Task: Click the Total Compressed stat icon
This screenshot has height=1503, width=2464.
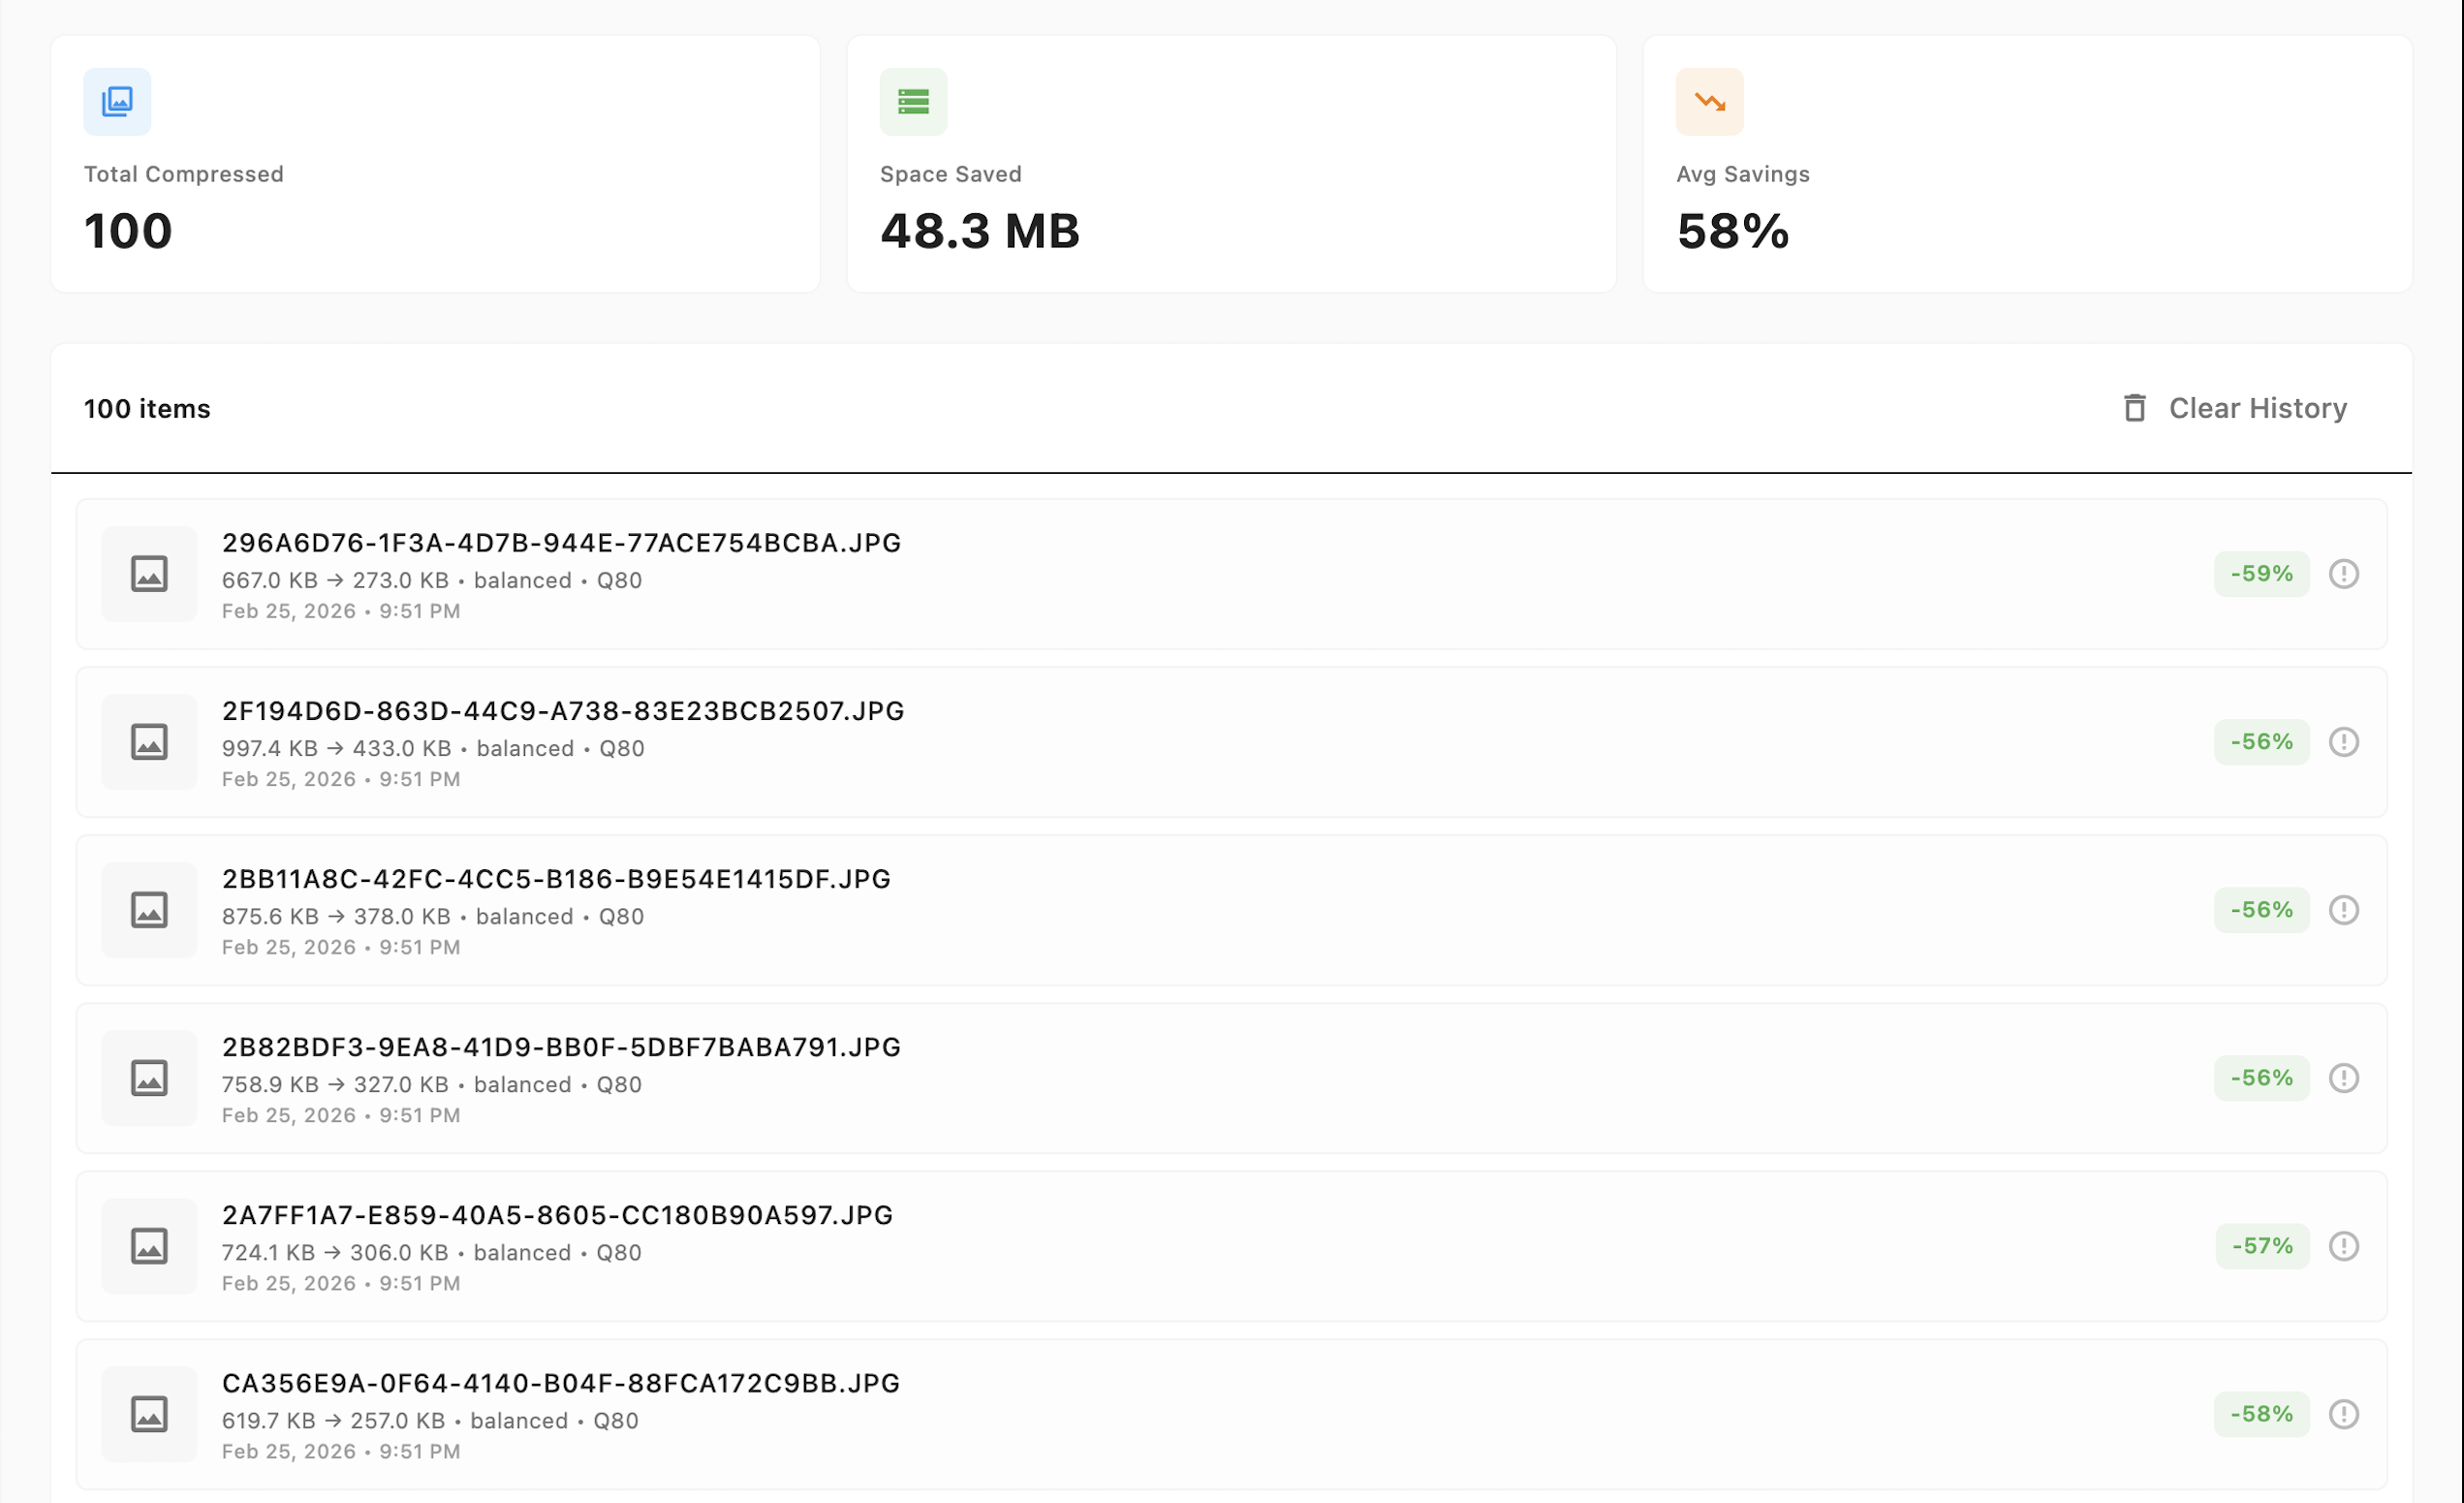Action: click(x=118, y=100)
